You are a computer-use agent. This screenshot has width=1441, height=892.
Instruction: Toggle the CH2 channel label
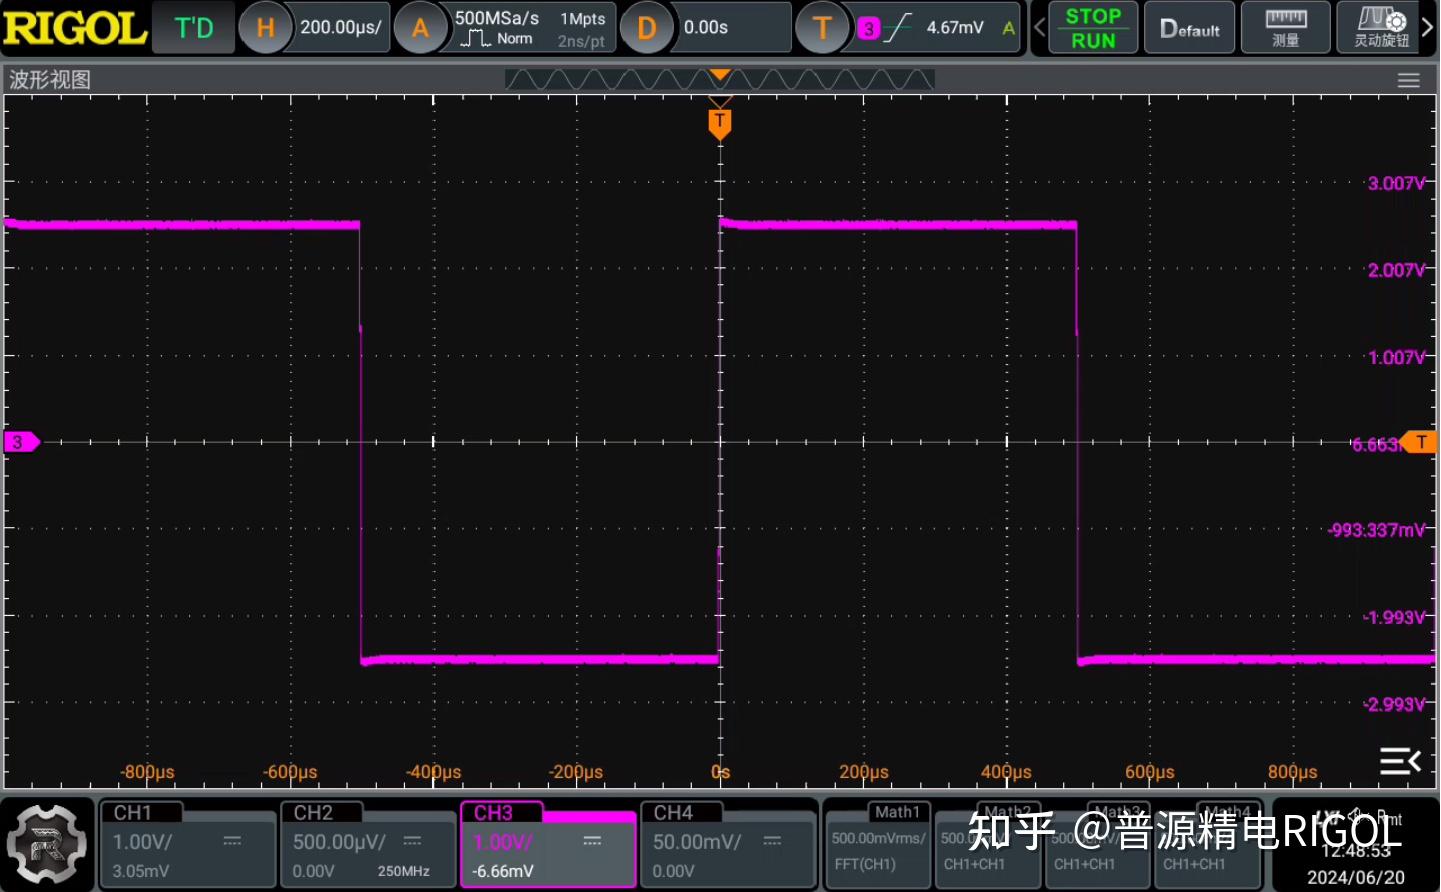(x=313, y=813)
